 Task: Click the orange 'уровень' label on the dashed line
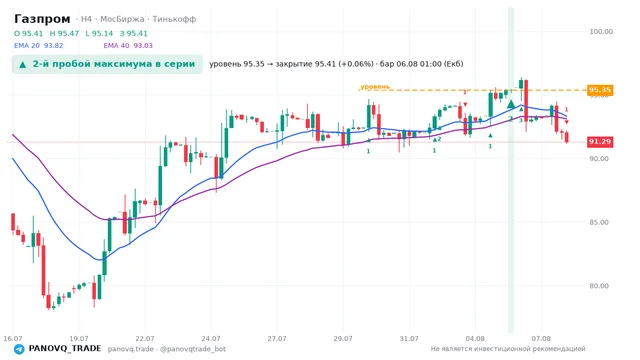tap(375, 87)
